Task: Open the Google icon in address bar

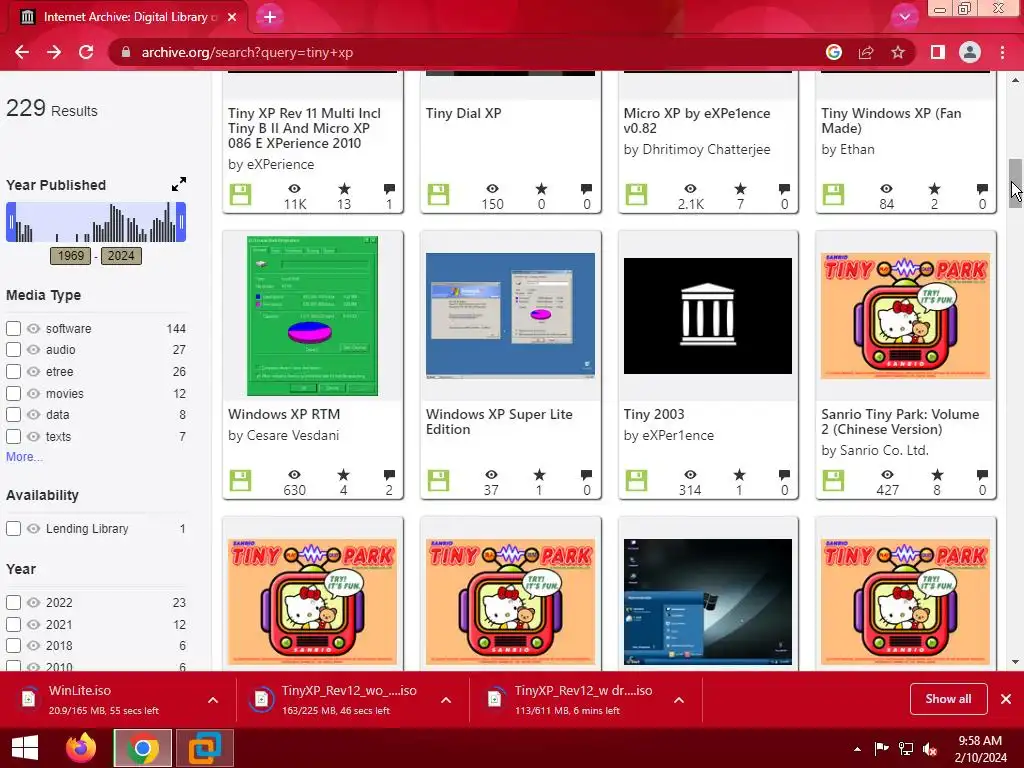Action: click(x=833, y=52)
